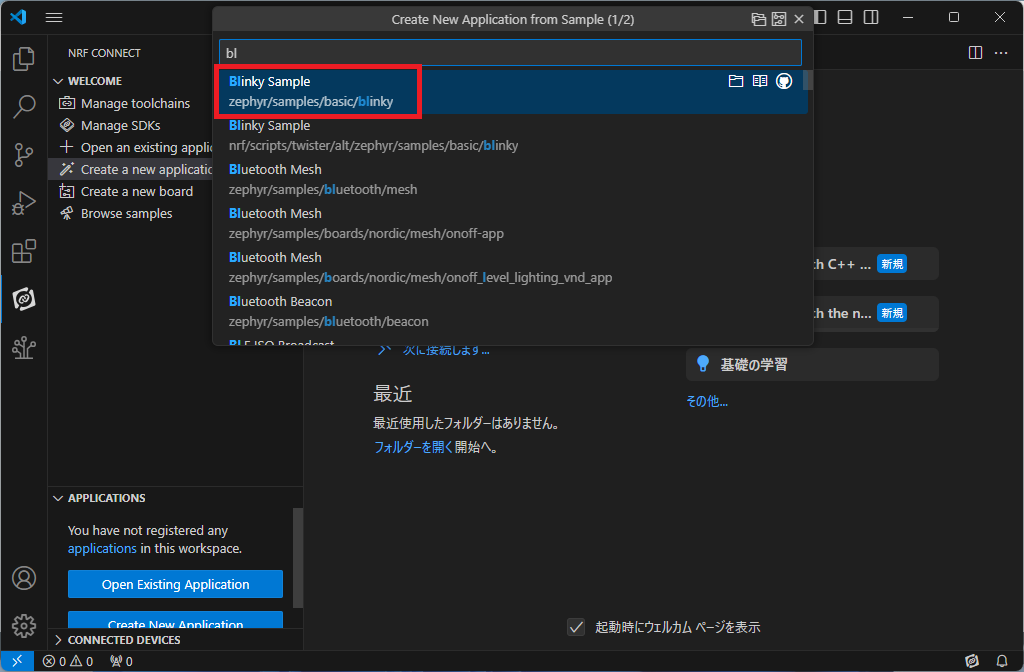This screenshot has width=1024, height=672.
Task: Click the Create New Application button
Action: click(x=175, y=620)
